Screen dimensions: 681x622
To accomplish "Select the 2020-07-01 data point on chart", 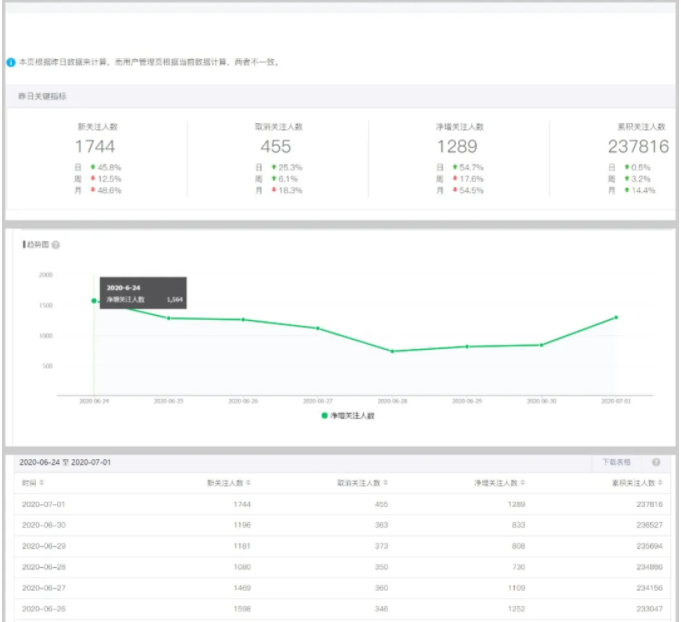I will click(x=616, y=318).
